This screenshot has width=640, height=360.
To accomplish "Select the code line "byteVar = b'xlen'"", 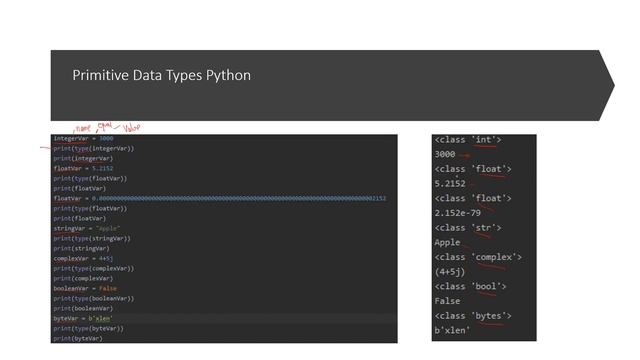I will (83, 318).
